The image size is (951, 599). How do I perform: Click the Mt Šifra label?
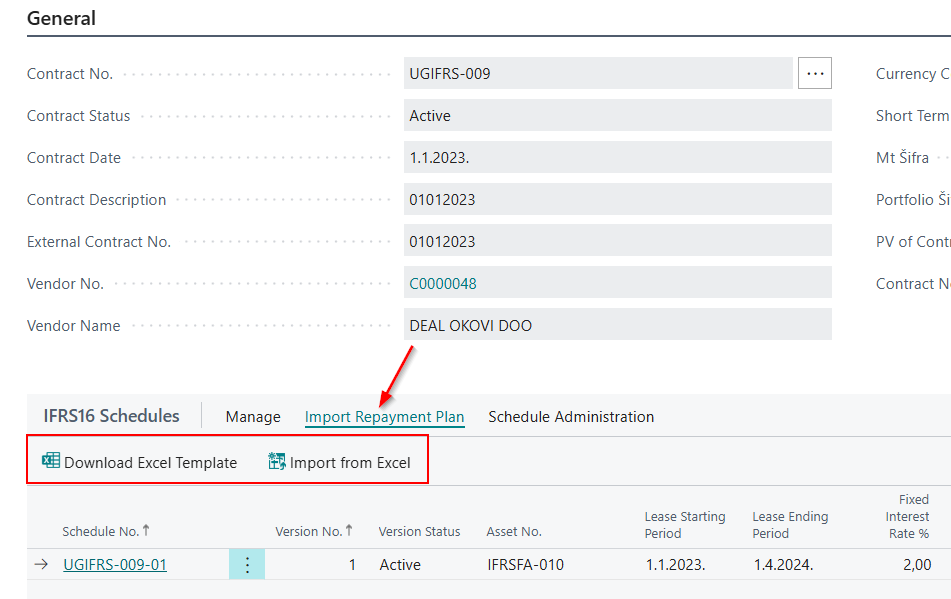pos(902,158)
